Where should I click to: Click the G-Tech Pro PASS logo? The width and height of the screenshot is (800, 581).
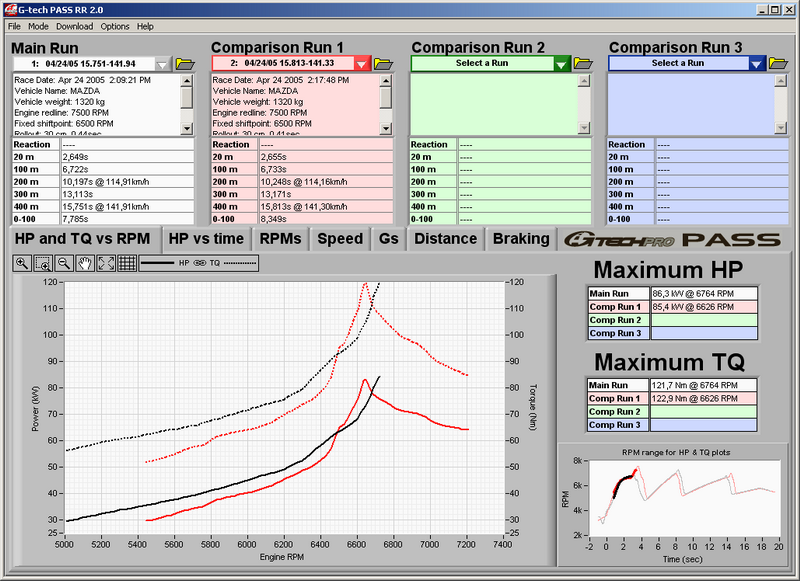[672, 239]
